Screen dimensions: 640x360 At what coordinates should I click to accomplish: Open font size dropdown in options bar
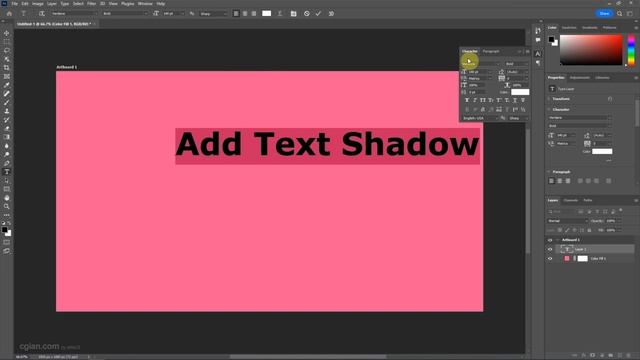coord(173,13)
